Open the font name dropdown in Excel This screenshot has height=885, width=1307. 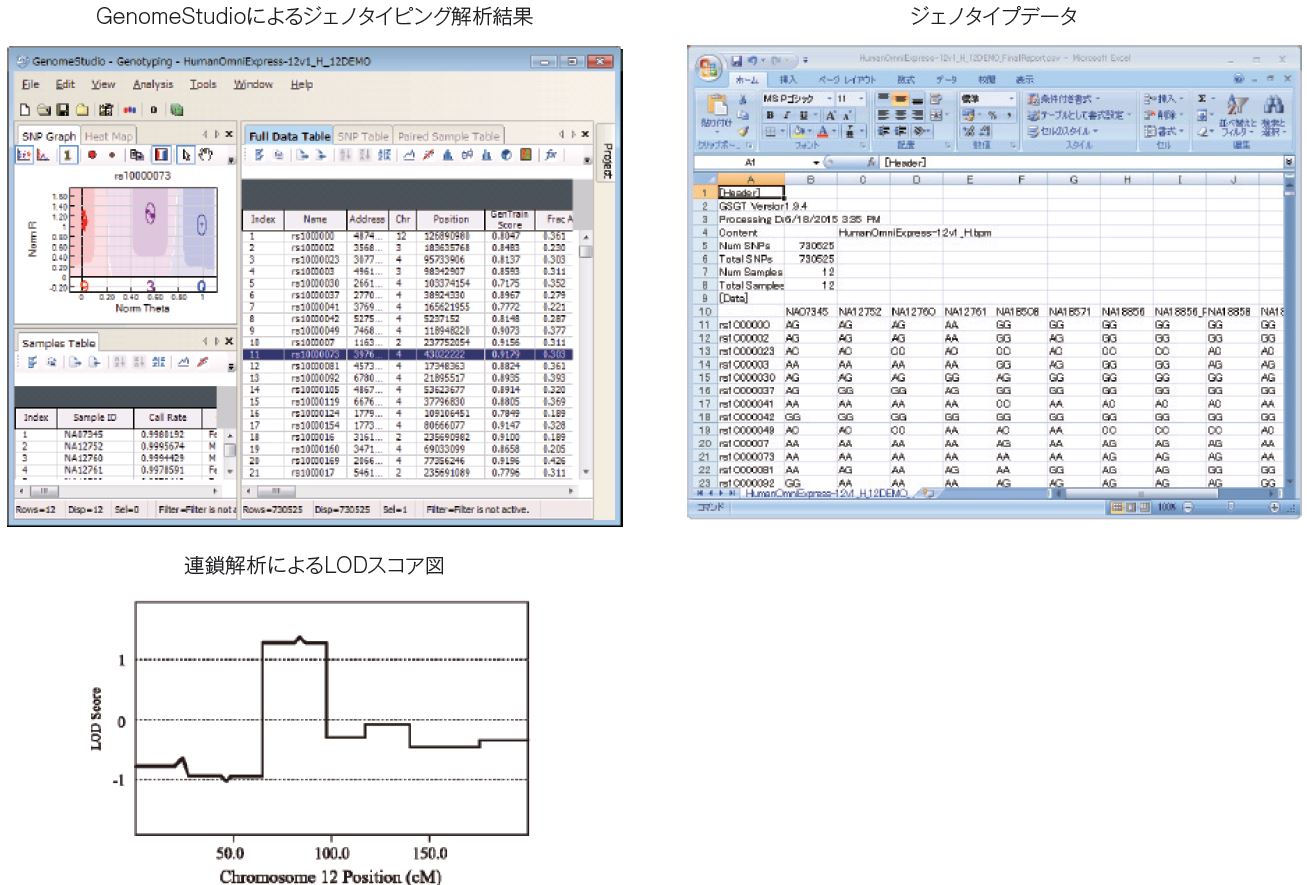pos(828,99)
